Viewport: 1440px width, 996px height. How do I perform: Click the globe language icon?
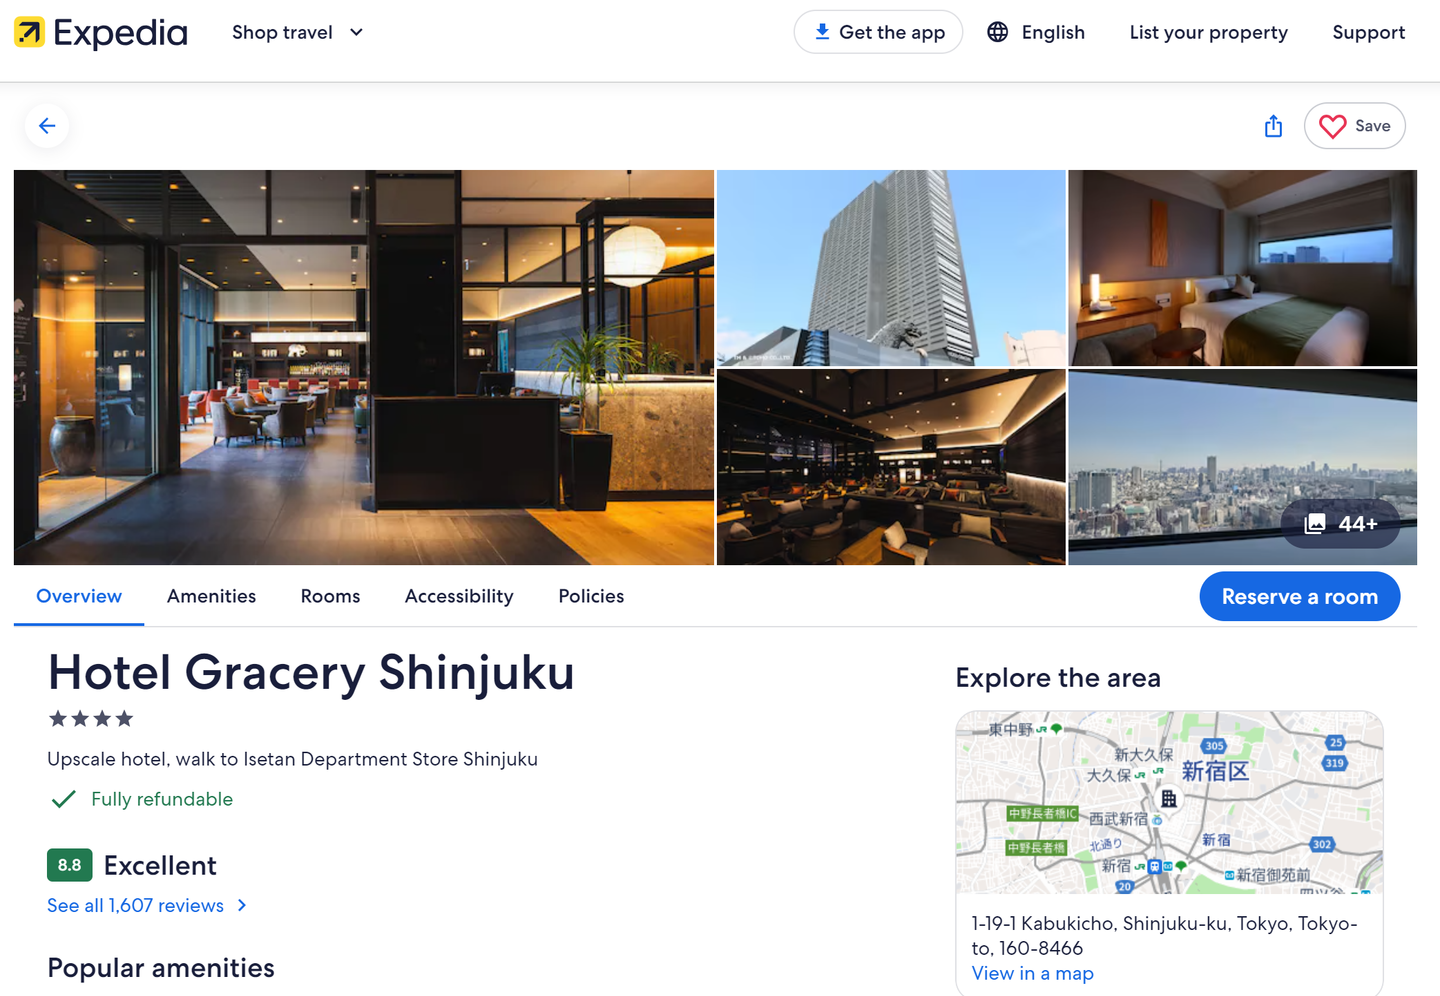pyautogui.click(x=997, y=32)
